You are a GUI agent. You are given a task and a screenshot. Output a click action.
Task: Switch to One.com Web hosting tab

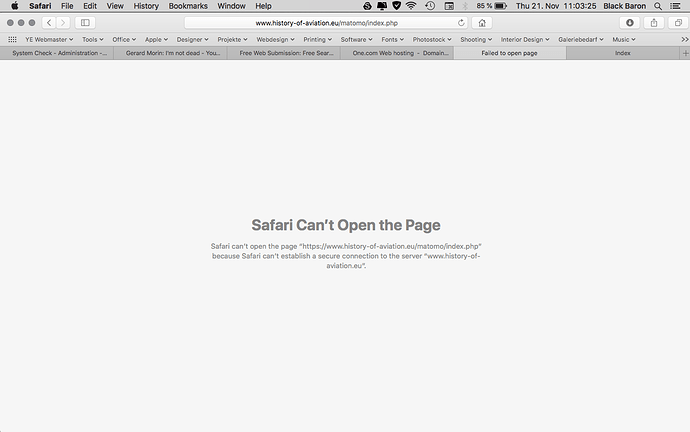click(397, 53)
